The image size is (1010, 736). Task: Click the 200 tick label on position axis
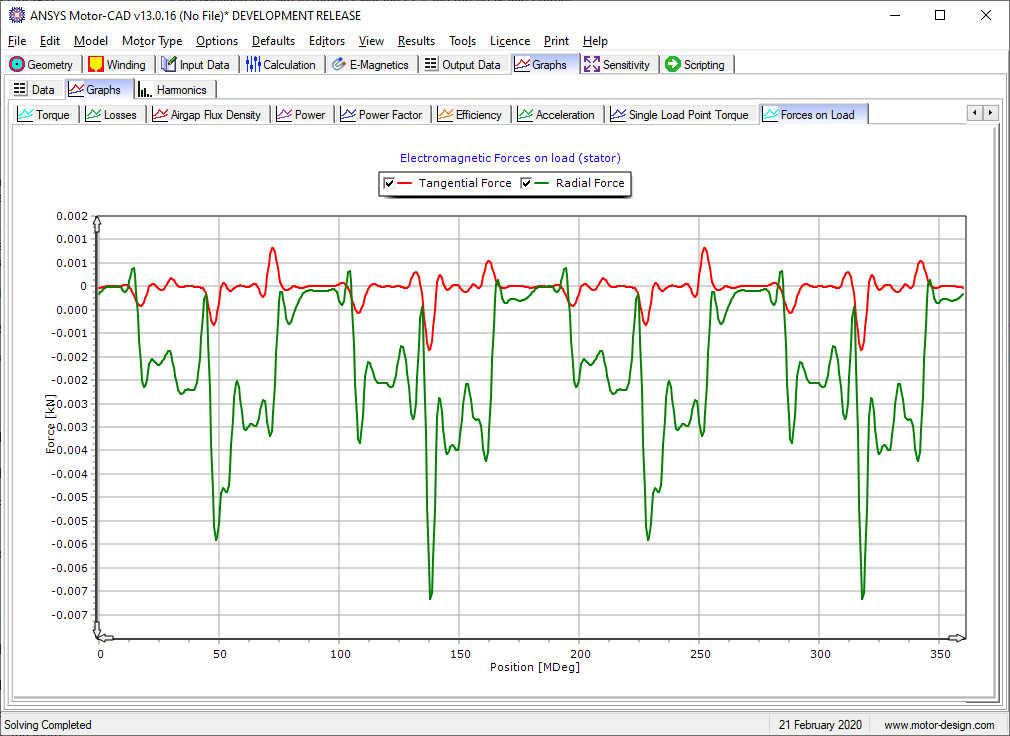point(579,654)
